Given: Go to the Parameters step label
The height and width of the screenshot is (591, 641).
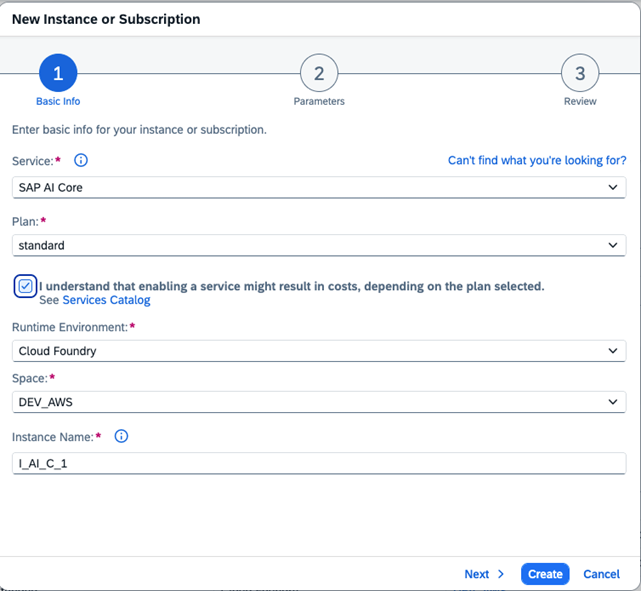Looking at the screenshot, I should (319, 102).
